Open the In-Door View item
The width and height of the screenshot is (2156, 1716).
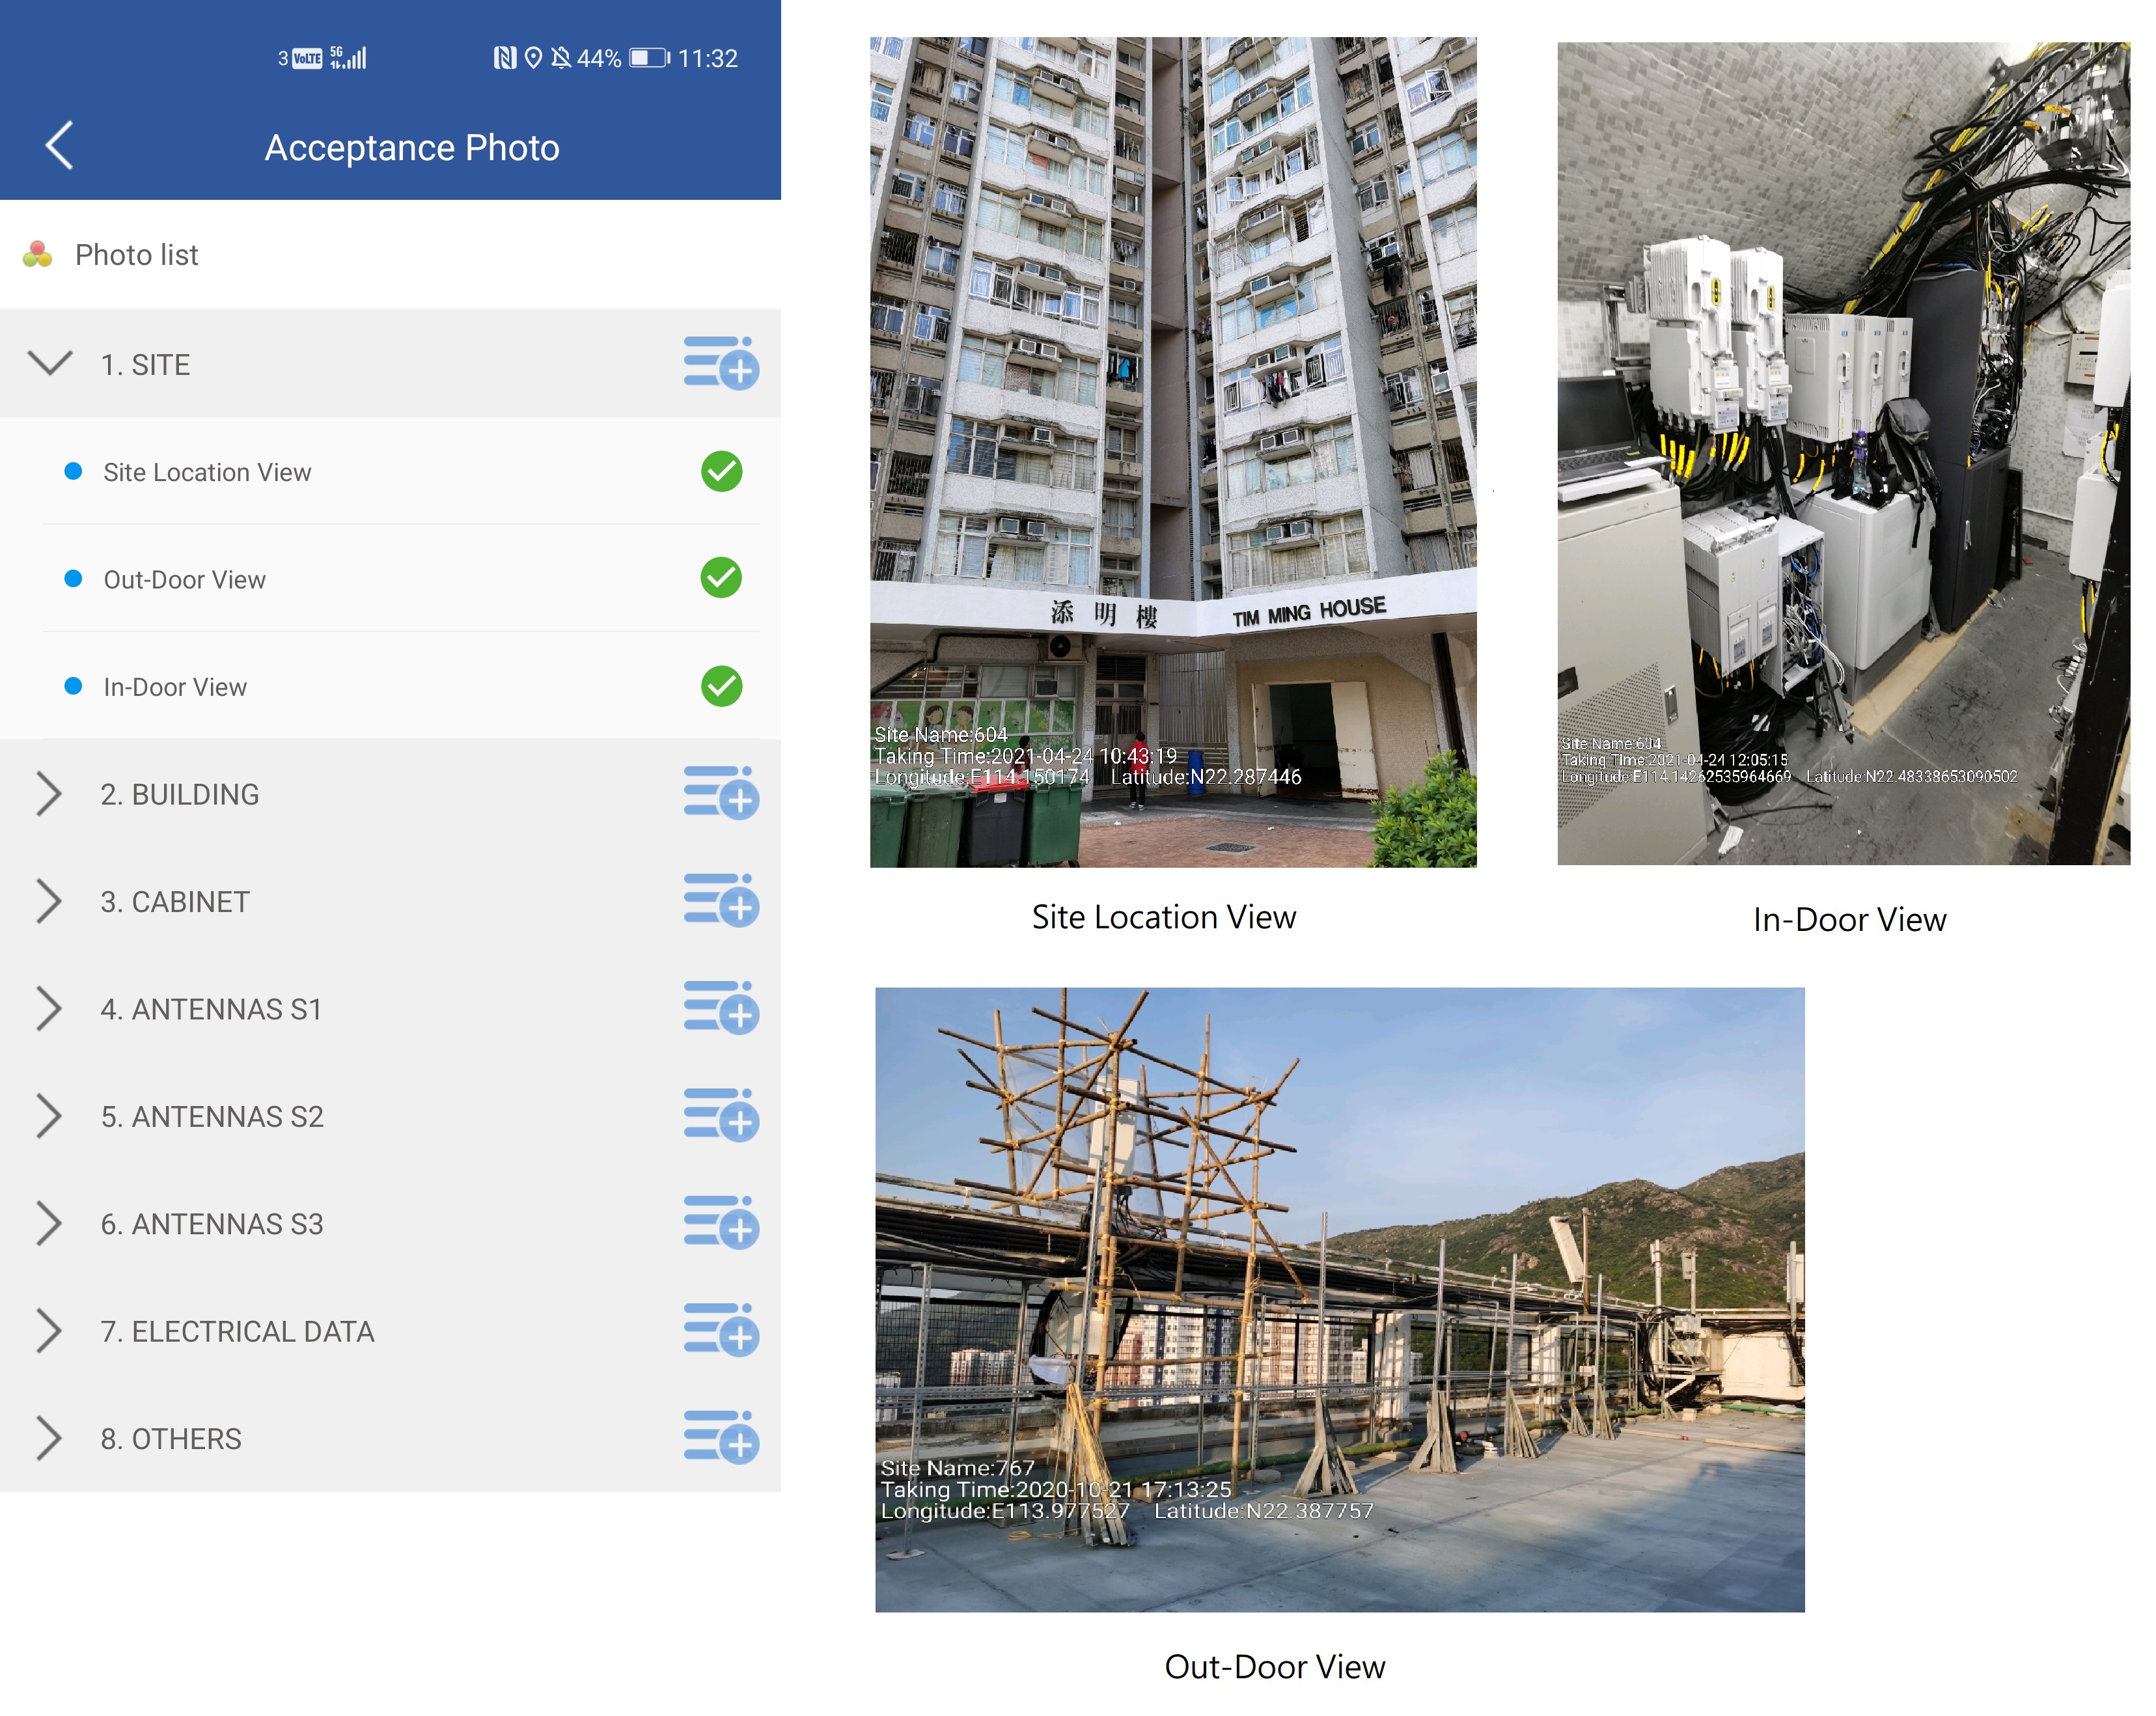click(x=390, y=686)
